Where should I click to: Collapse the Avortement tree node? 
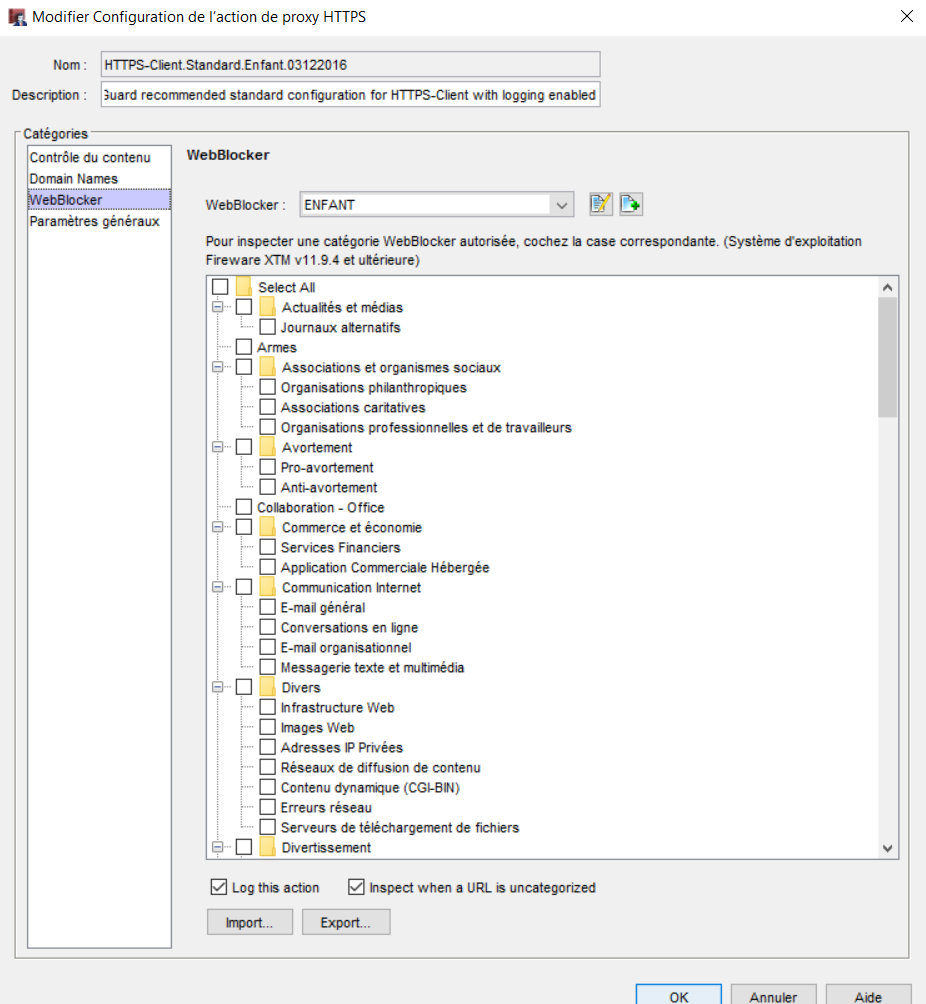[x=218, y=447]
